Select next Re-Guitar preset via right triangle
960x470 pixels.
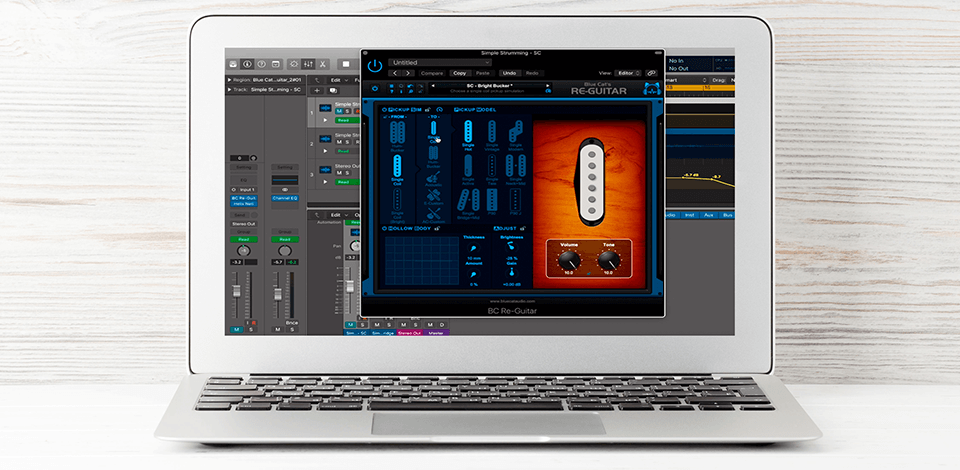[x=547, y=86]
